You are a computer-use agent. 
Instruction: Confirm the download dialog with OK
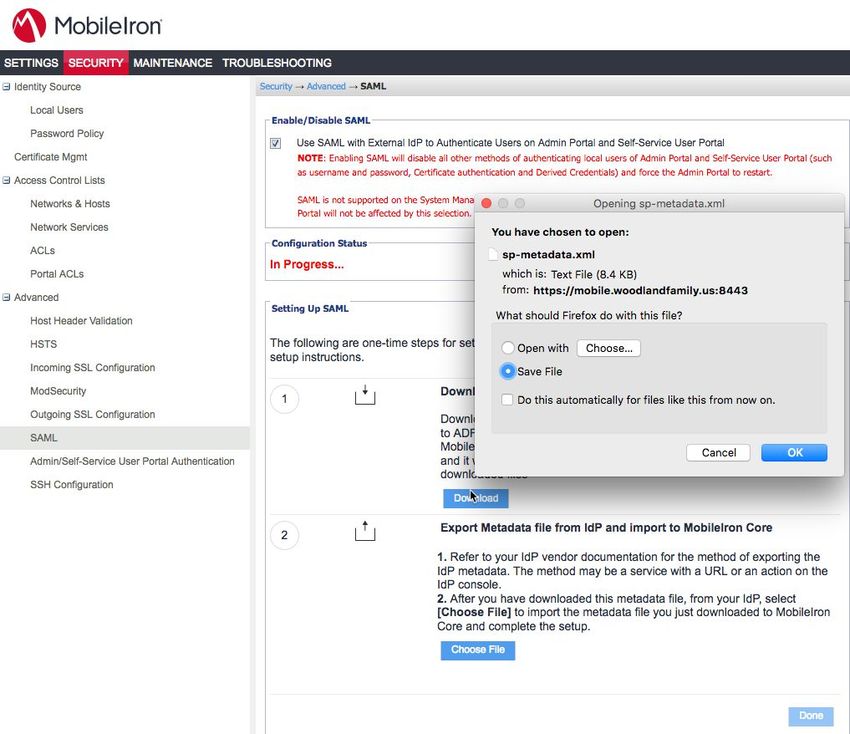794,453
